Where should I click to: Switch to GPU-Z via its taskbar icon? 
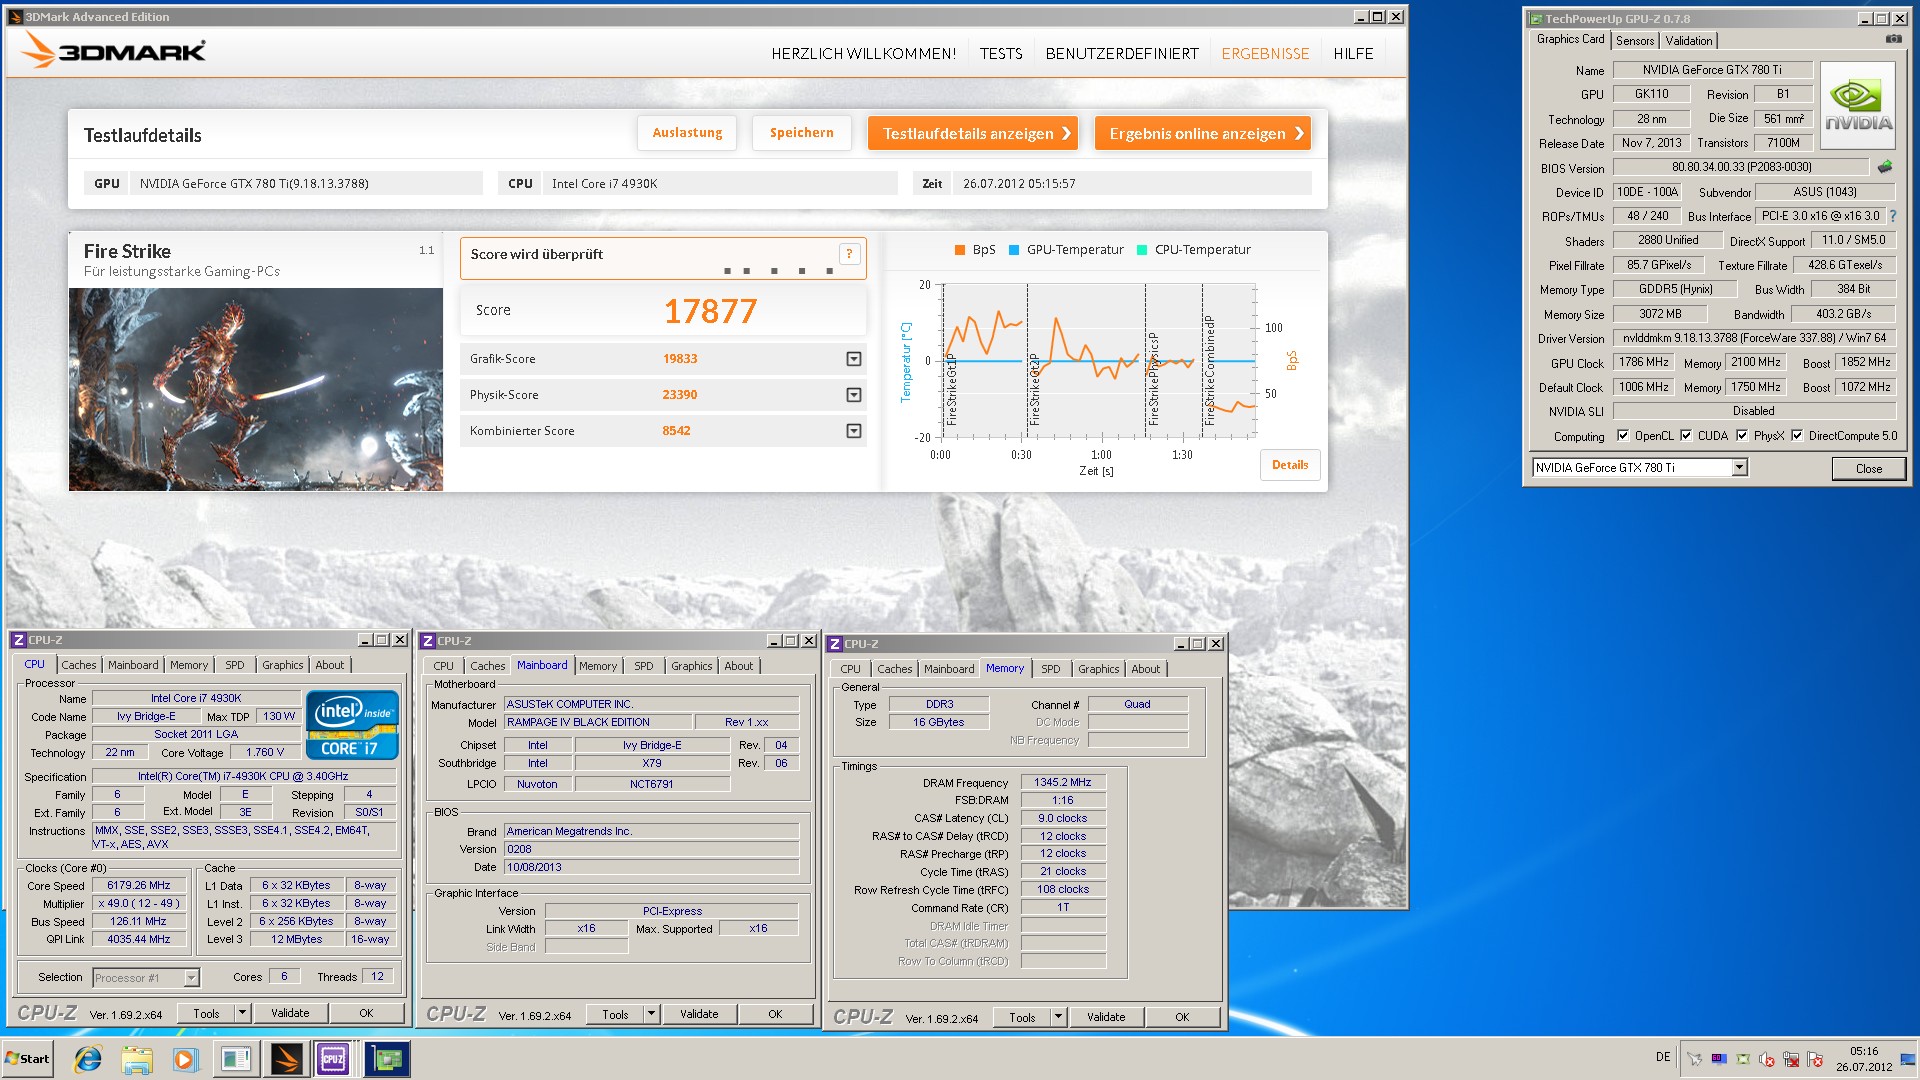pyautogui.click(x=387, y=1059)
